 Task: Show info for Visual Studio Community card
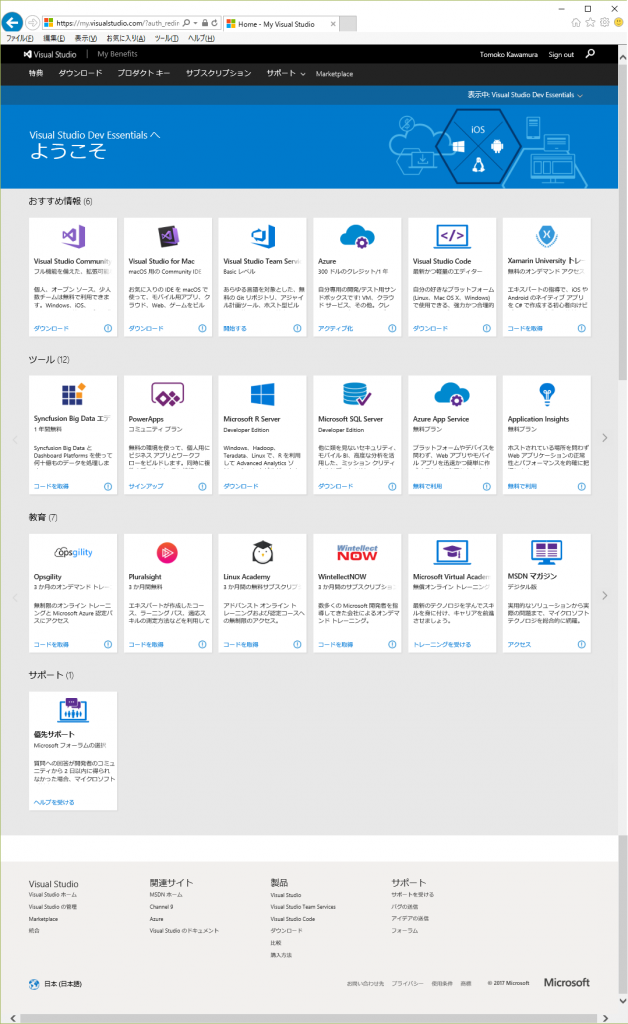coord(108,328)
